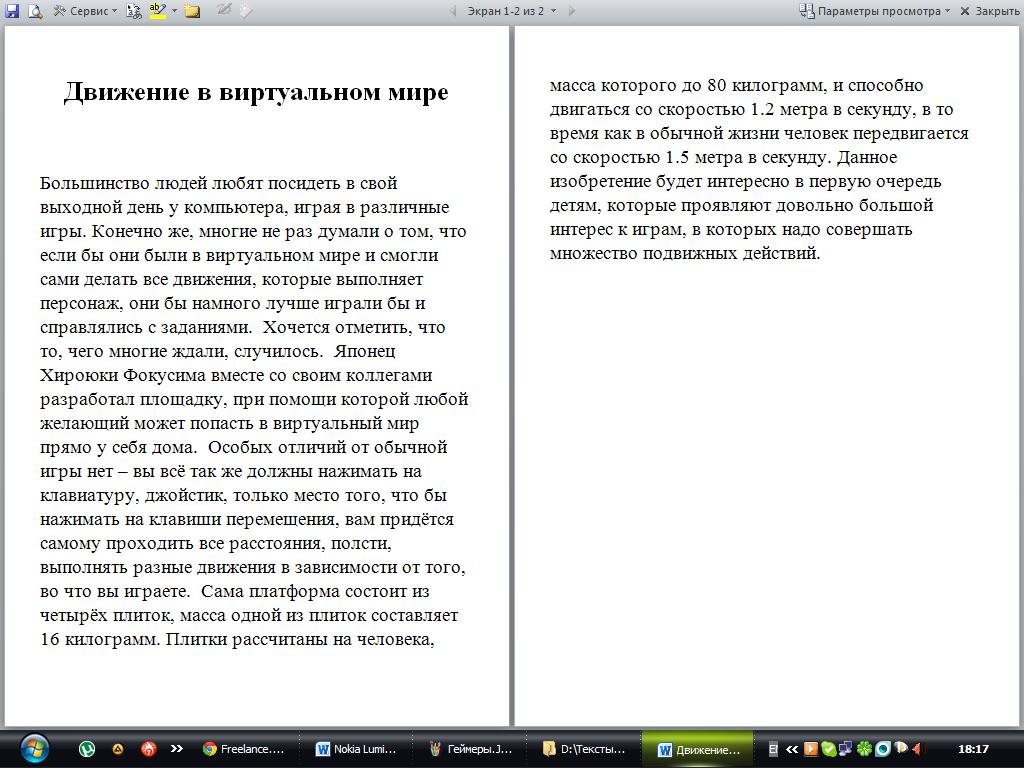Apply the yellow text highlight pen

click(157, 10)
